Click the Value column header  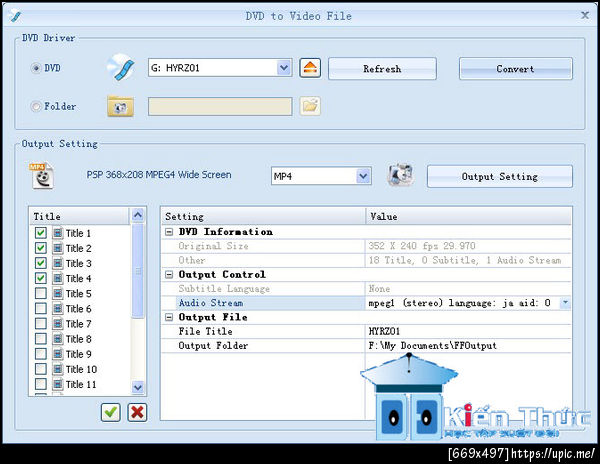[x=469, y=217]
